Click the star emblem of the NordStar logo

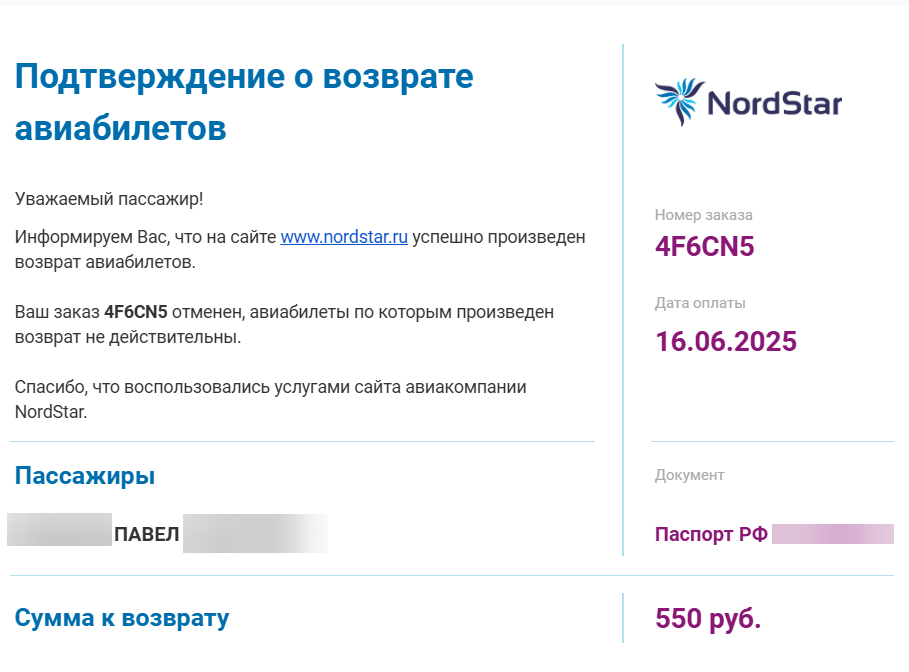tap(680, 102)
